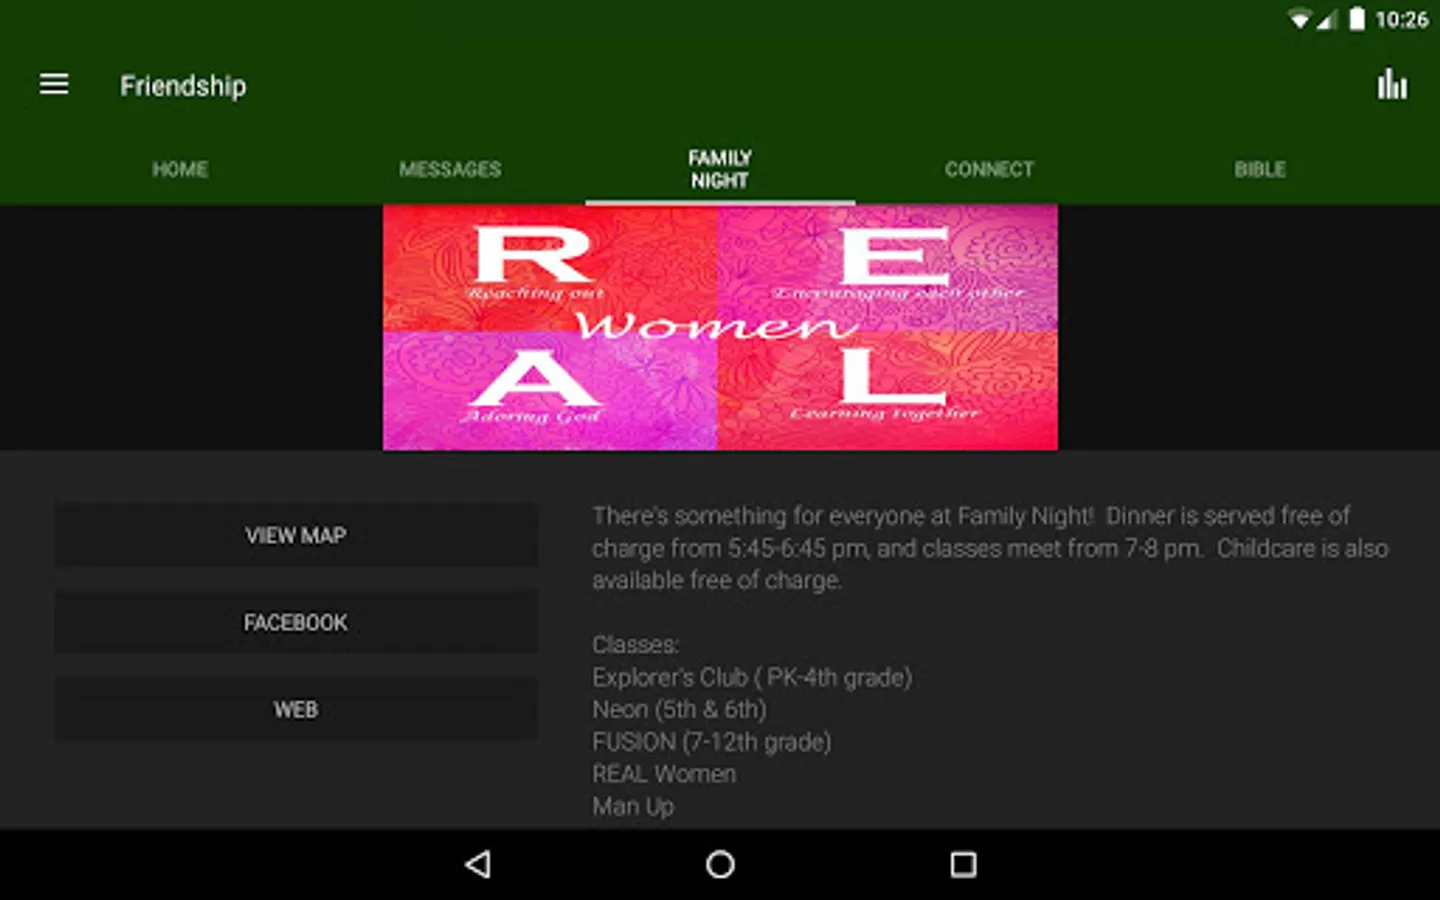Open the church's FACEBOOK page
This screenshot has width=1440, height=900.
(x=296, y=622)
